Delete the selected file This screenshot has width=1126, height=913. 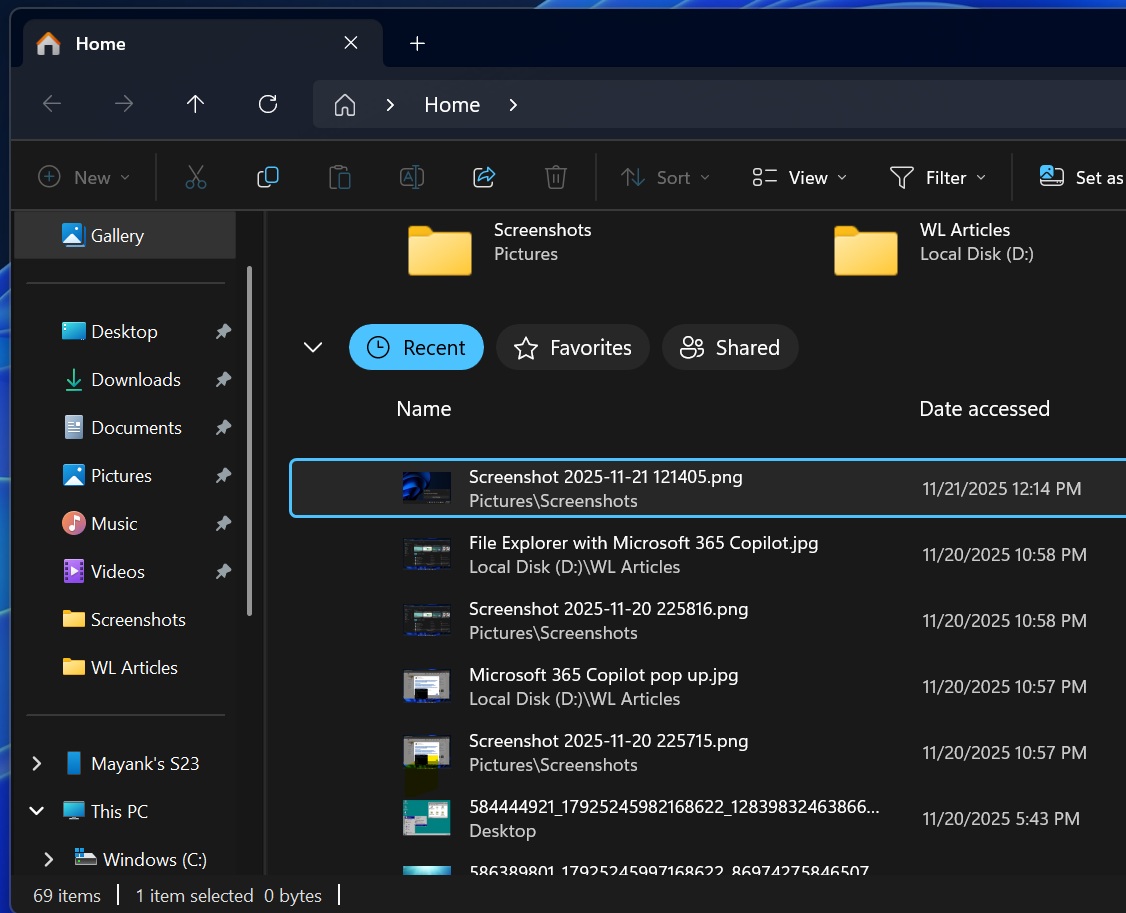pyautogui.click(x=556, y=177)
